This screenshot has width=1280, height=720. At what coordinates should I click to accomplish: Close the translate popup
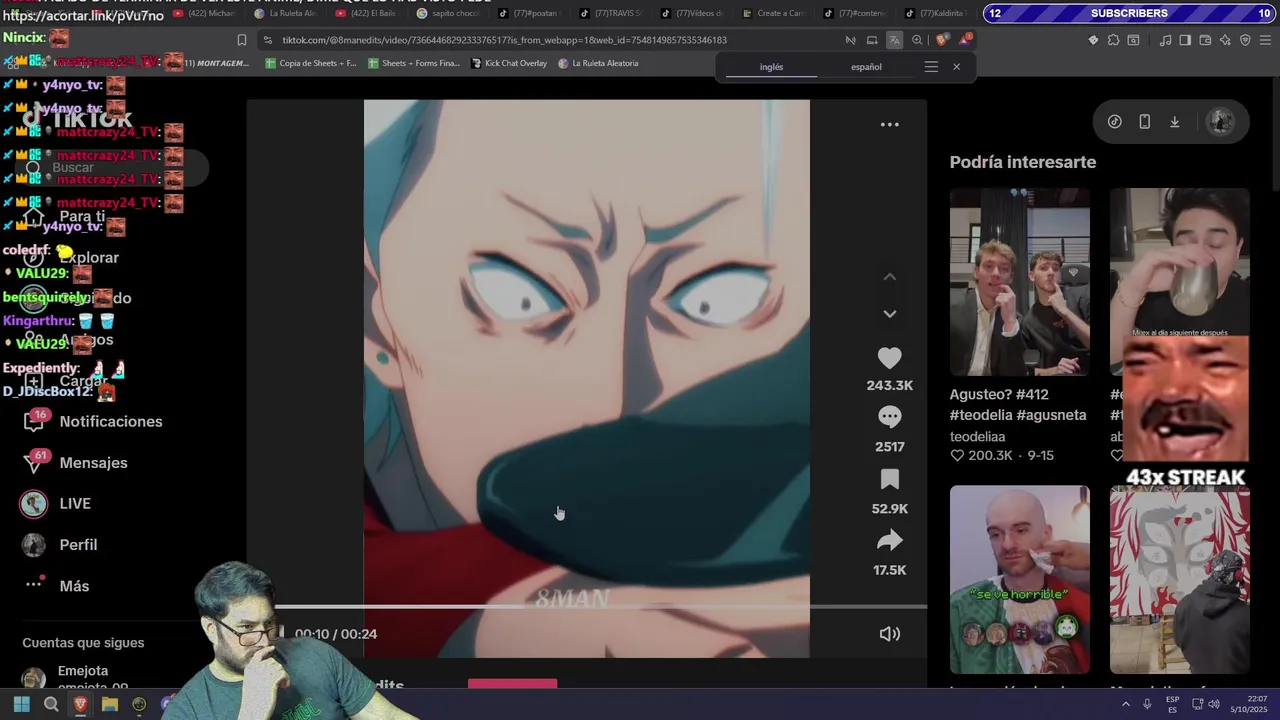[956, 67]
